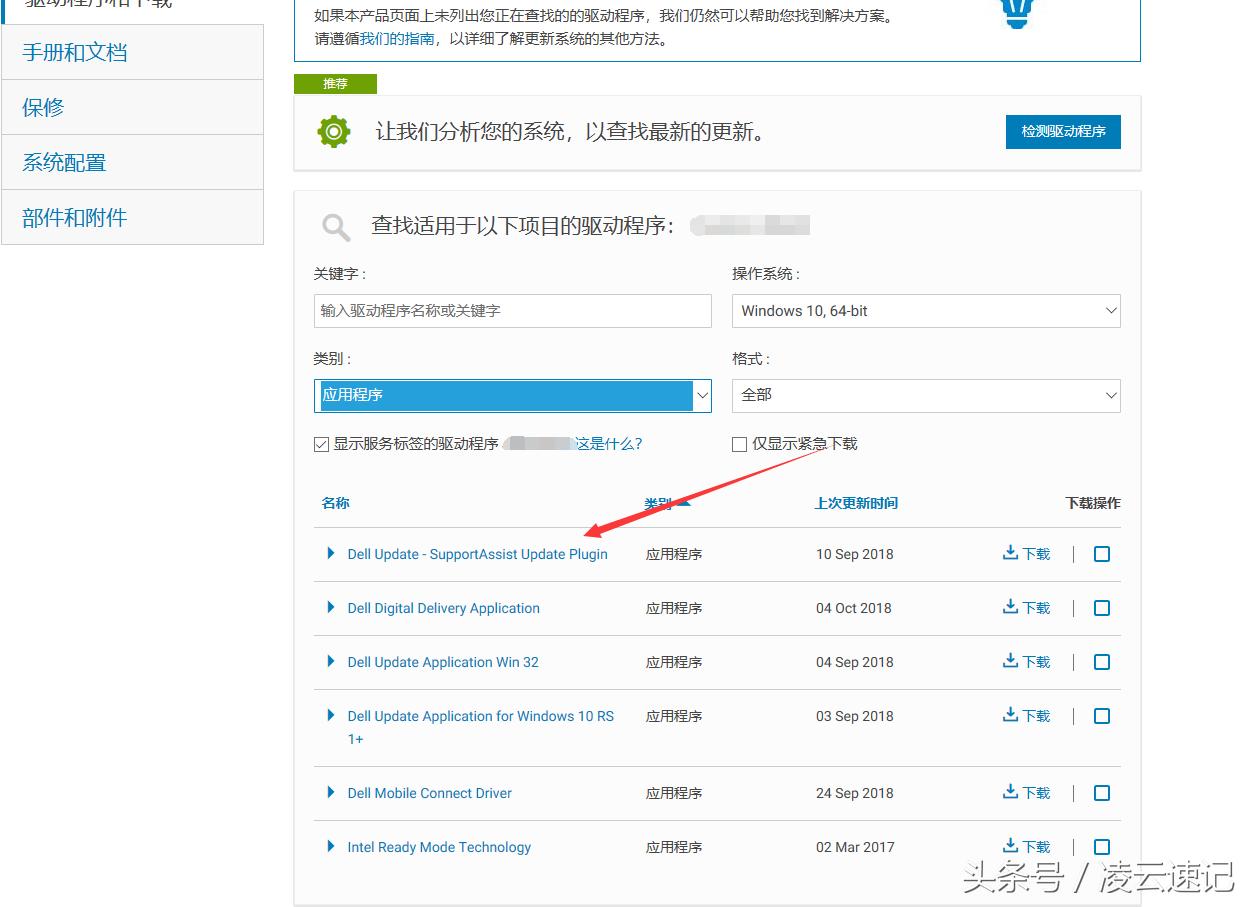Open the 类别 dropdown showing 应用程序
The image size is (1256, 907).
click(x=512, y=395)
